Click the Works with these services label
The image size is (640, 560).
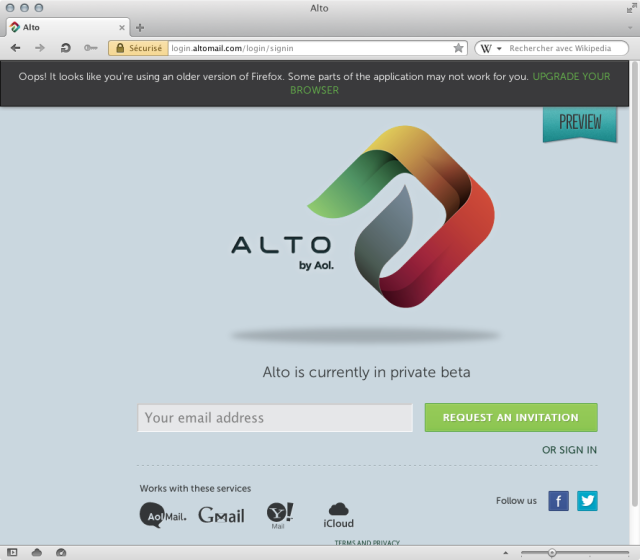(x=195, y=489)
